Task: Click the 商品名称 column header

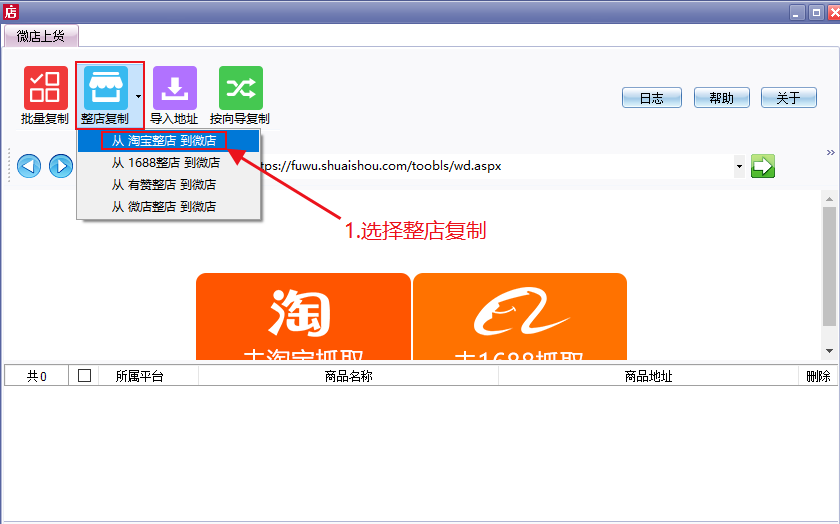Action: [x=348, y=376]
